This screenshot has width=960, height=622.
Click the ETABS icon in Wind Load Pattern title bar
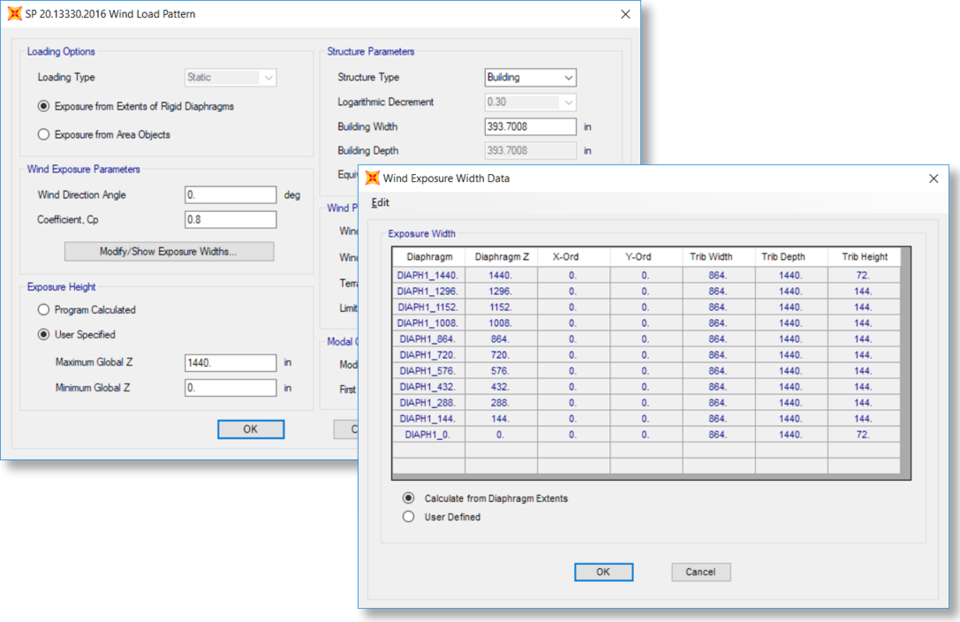tap(15, 14)
